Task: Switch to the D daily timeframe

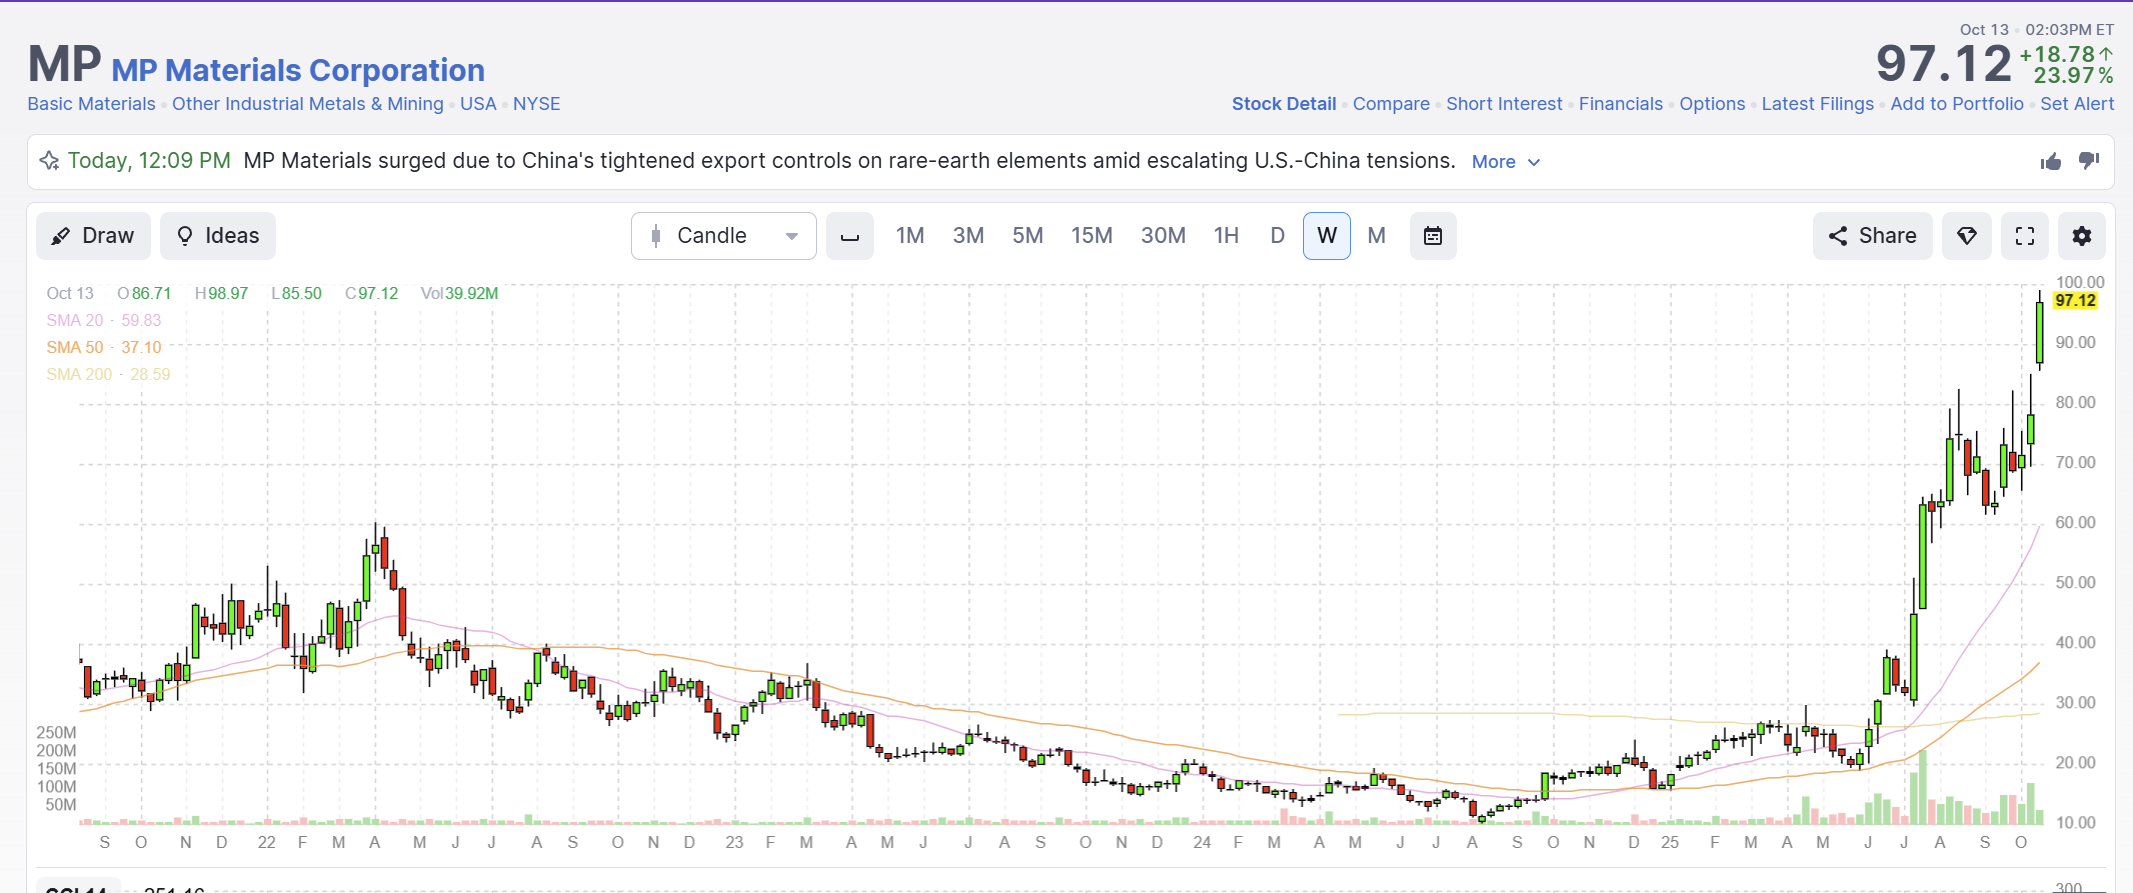Action: [1277, 236]
